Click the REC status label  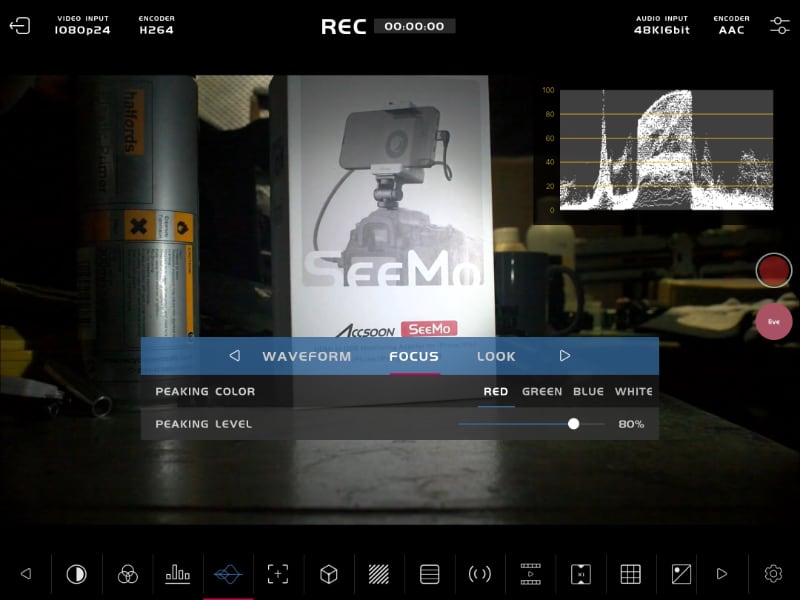pyautogui.click(x=343, y=27)
